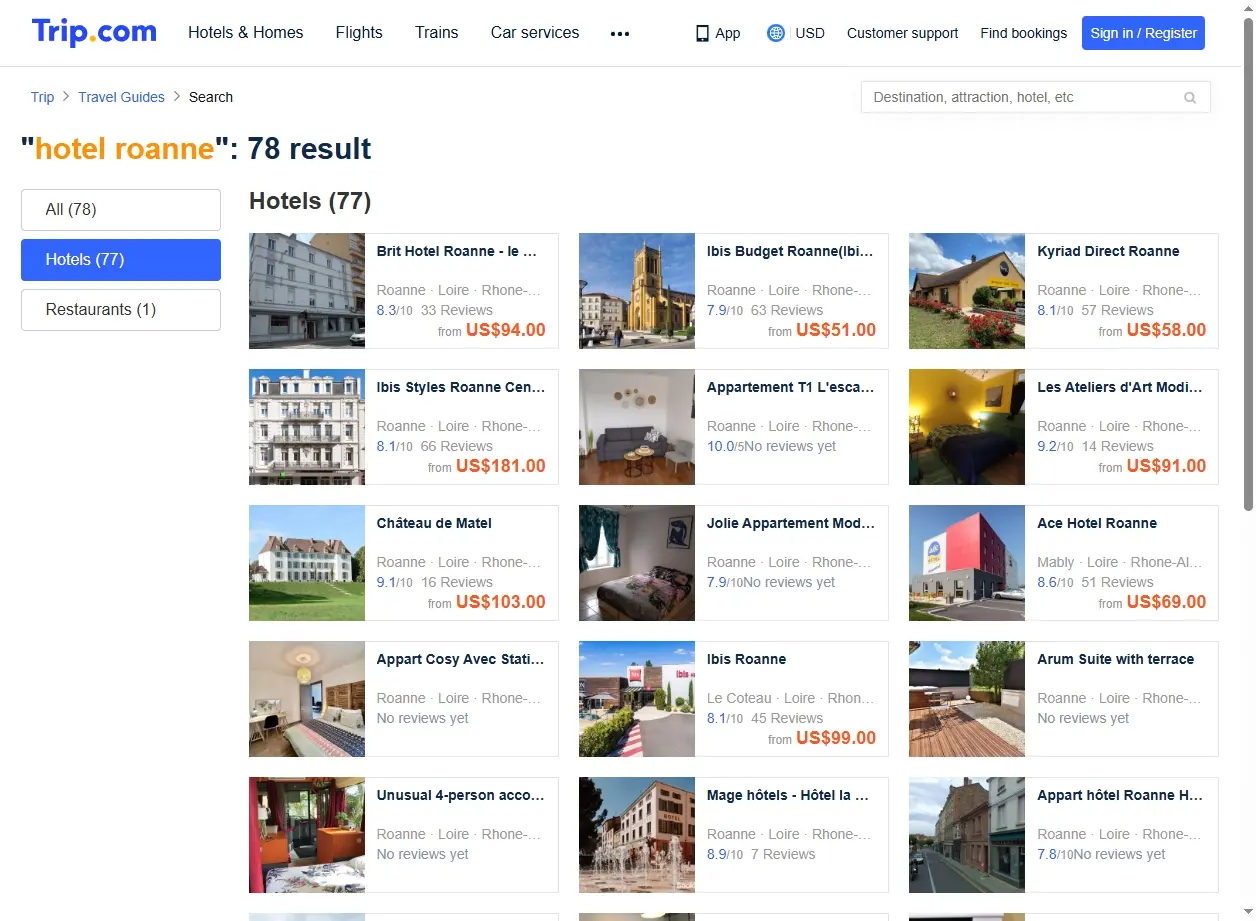
Task: Click Ibis Styles Roanne Cen title
Action: click(461, 388)
